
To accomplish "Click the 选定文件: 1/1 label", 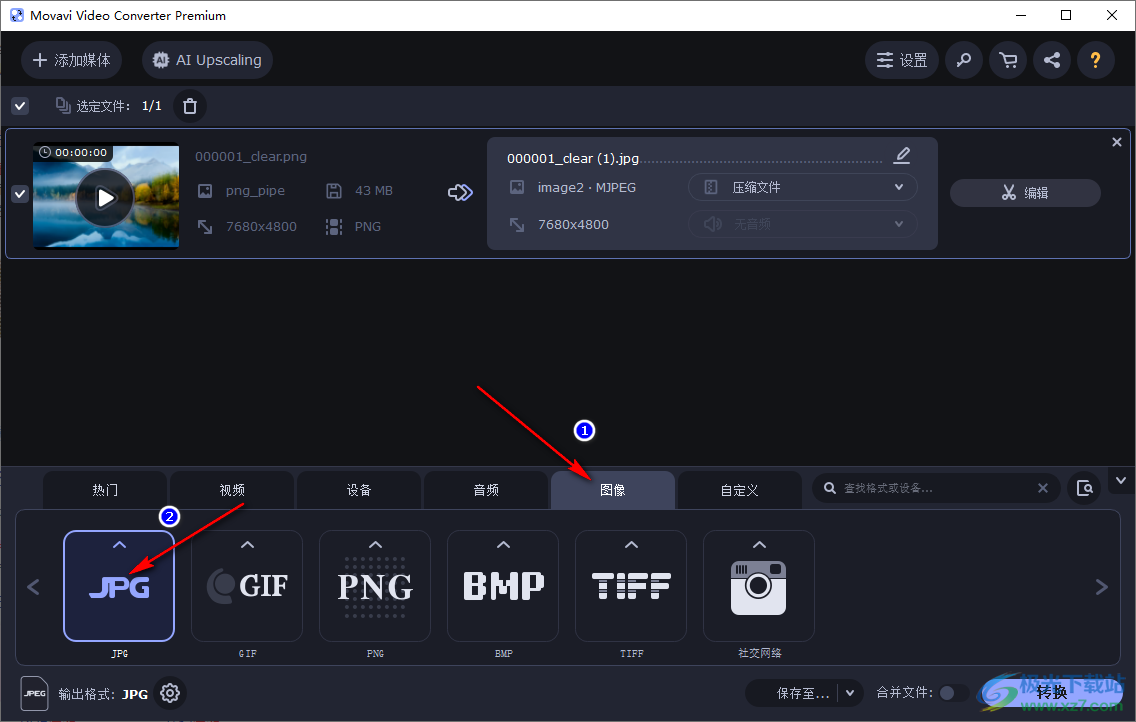I will pos(119,106).
